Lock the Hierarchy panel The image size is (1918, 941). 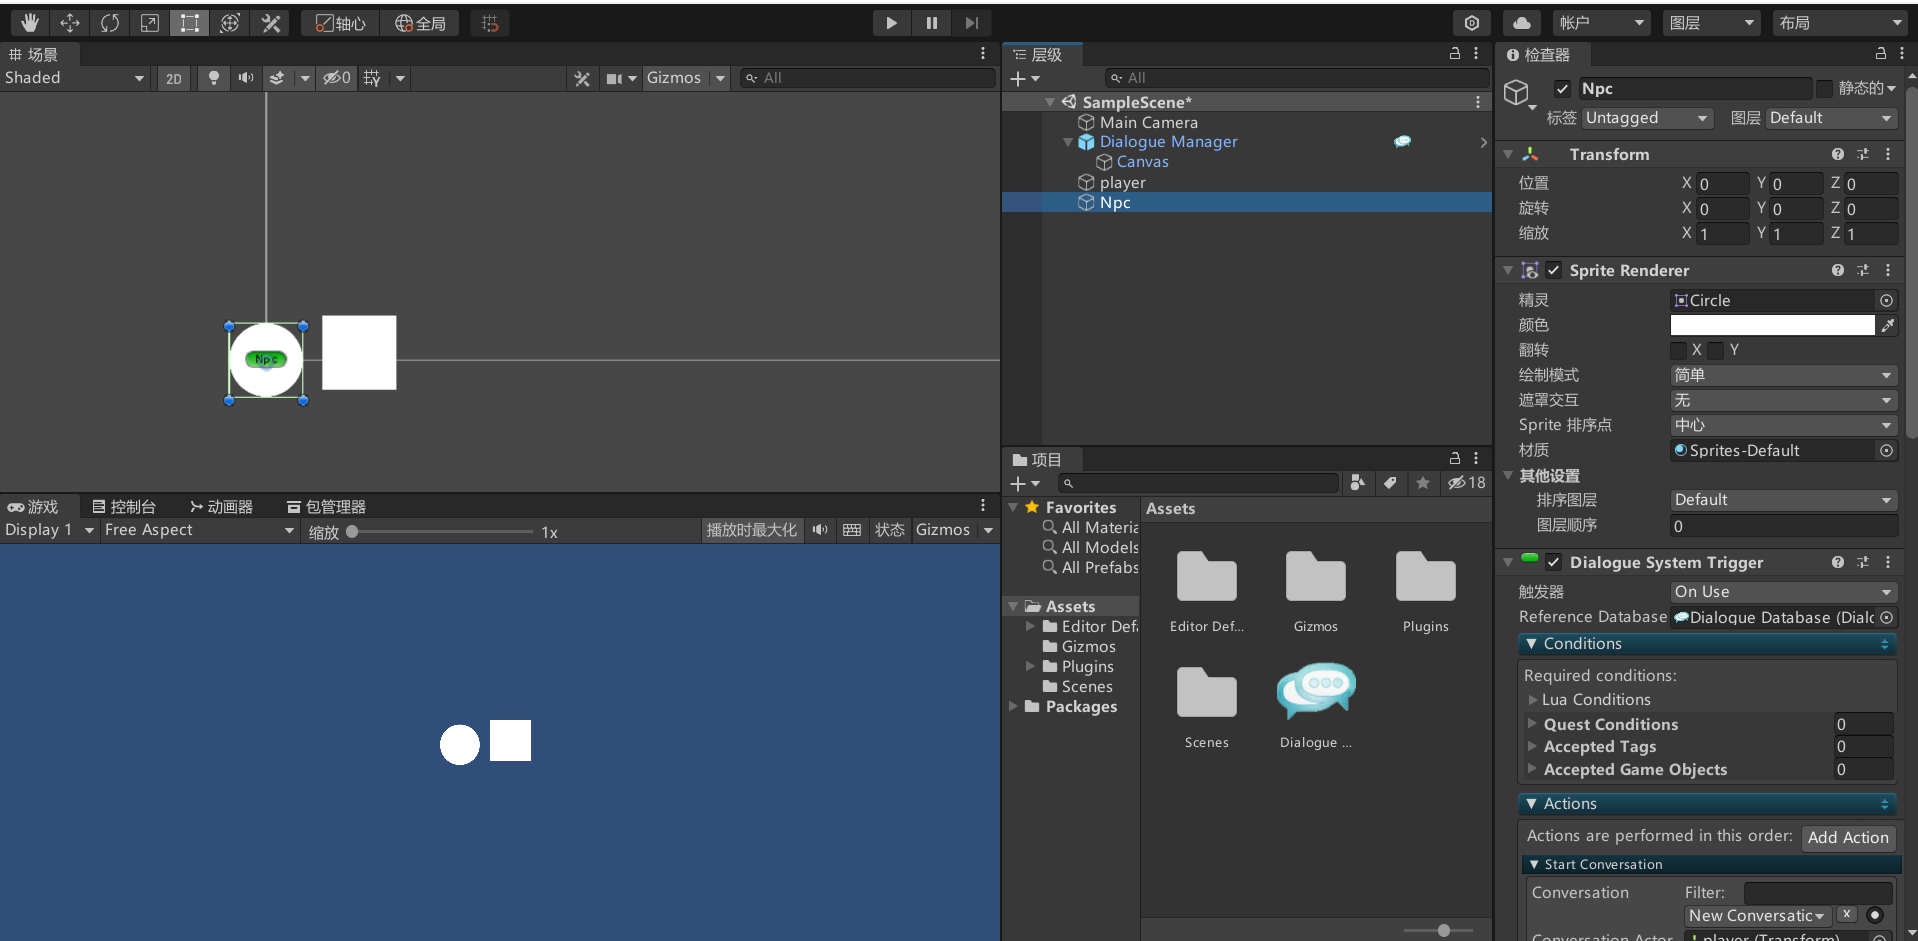(x=1455, y=54)
